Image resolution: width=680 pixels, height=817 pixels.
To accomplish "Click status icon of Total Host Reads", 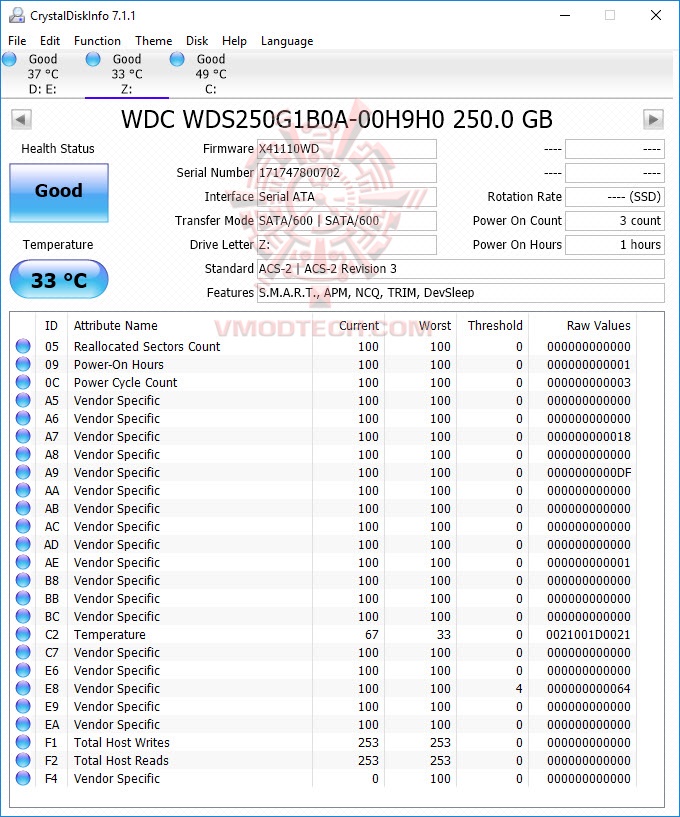I will (x=23, y=760).
